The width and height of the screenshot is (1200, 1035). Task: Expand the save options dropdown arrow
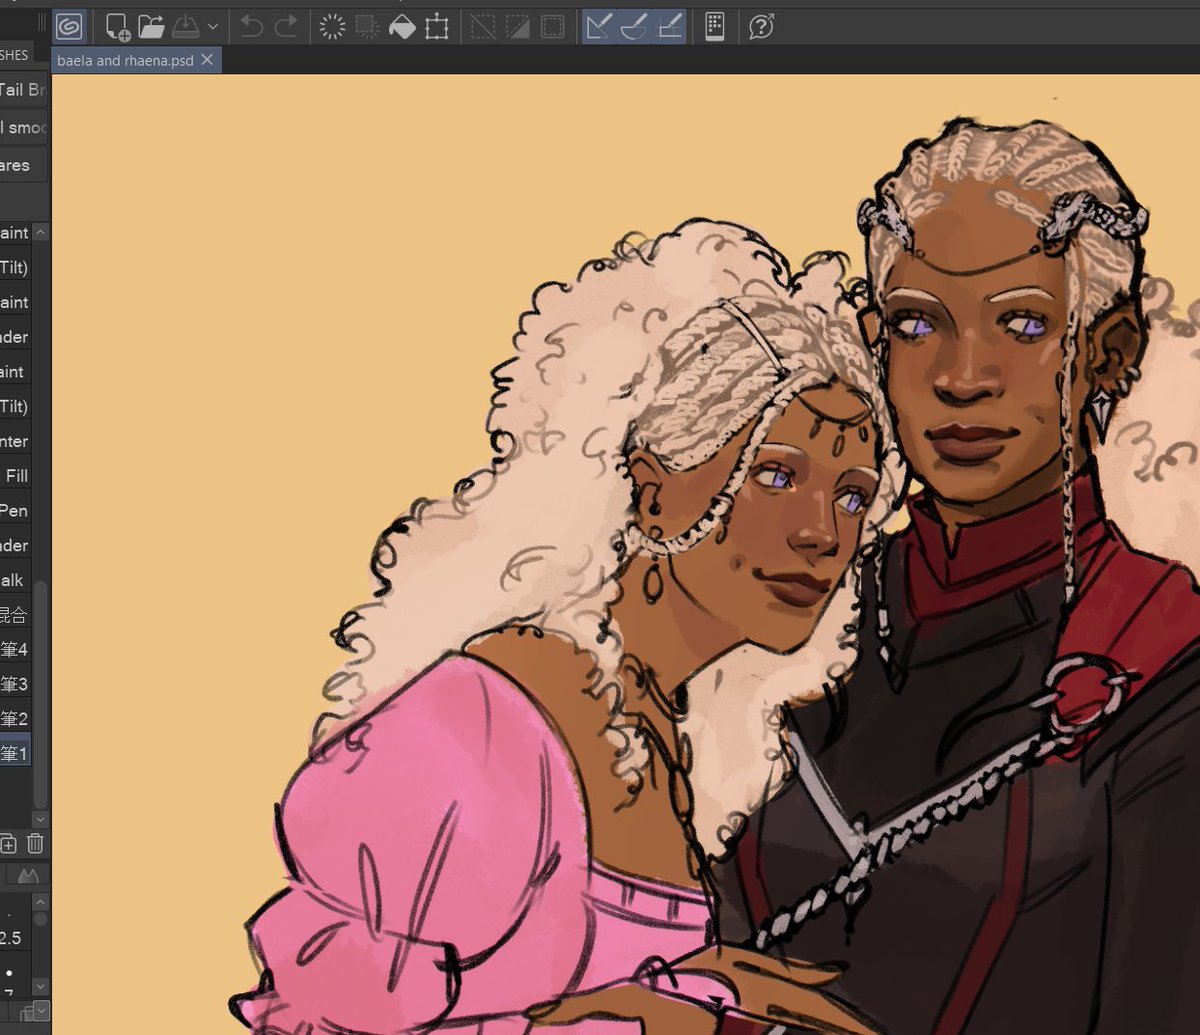pos(212,27)
